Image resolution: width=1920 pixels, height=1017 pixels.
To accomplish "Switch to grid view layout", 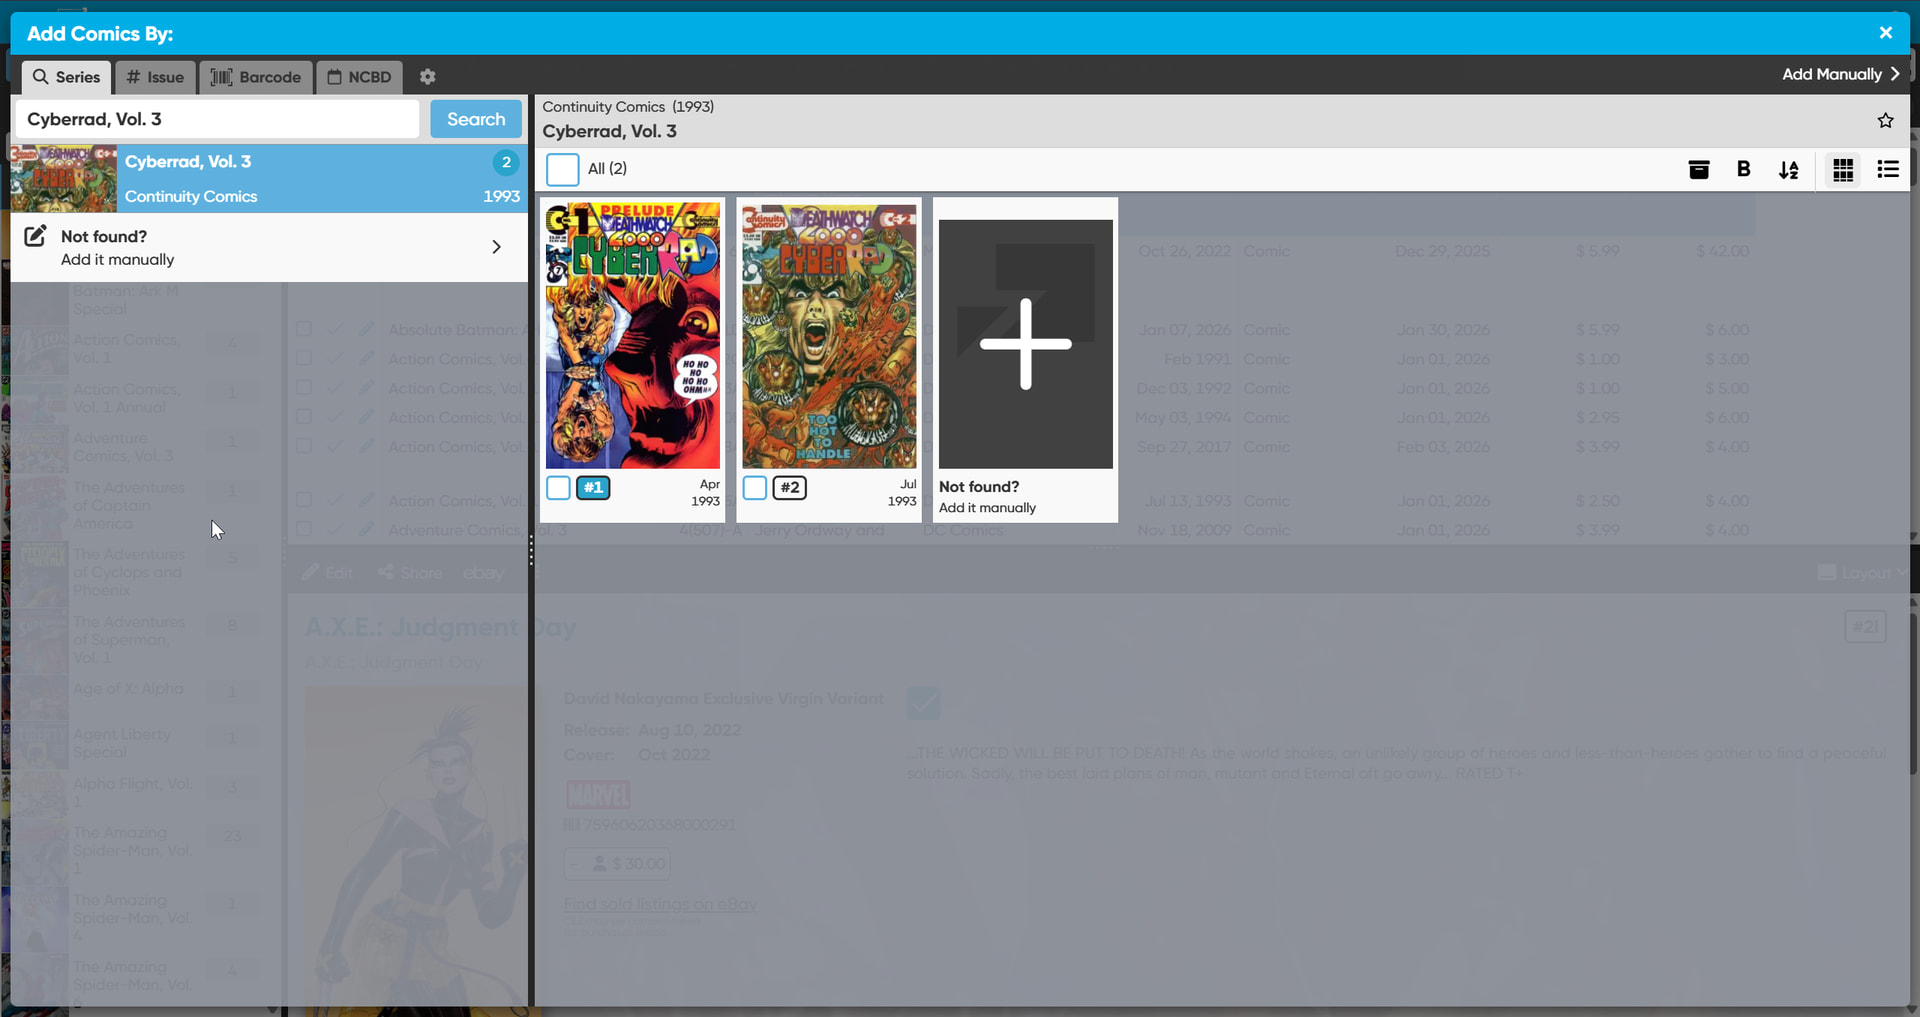I will point(1842,170).
